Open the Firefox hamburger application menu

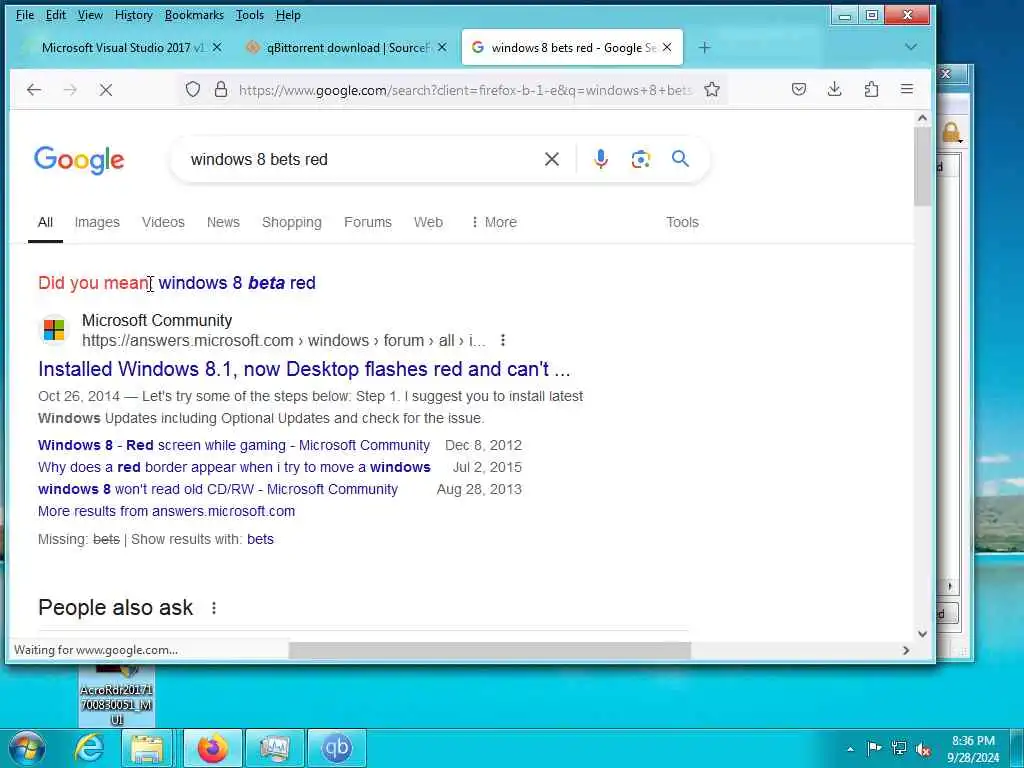point(907,89)
